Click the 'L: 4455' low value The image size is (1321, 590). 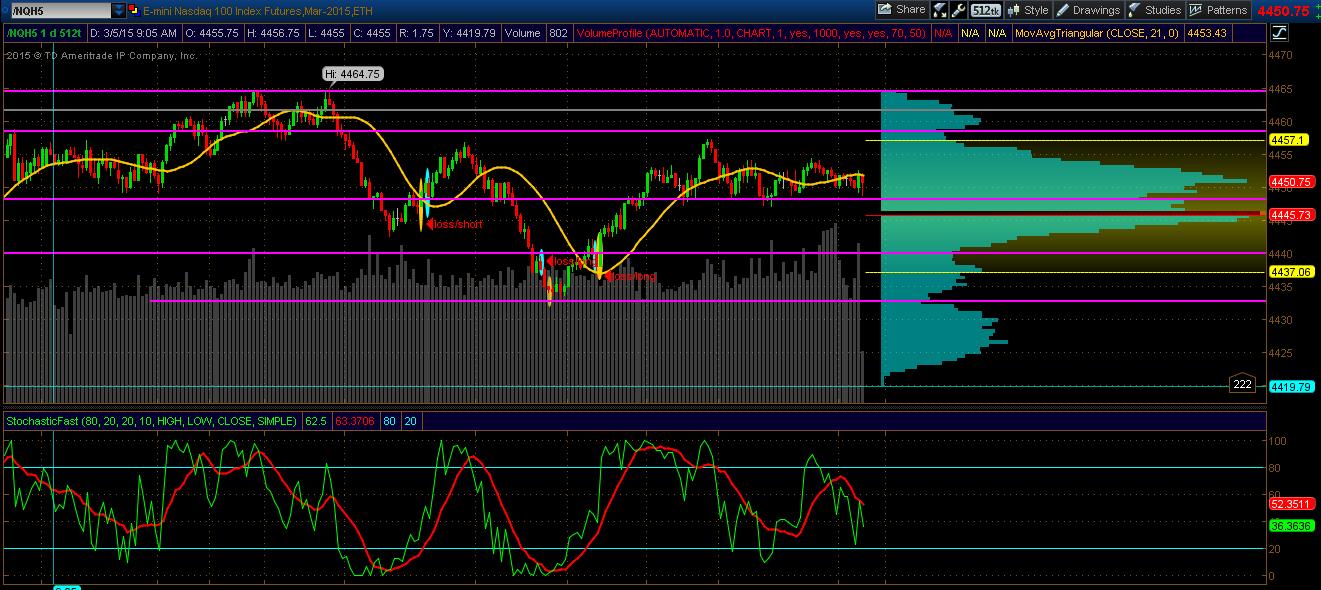[326, 33]
